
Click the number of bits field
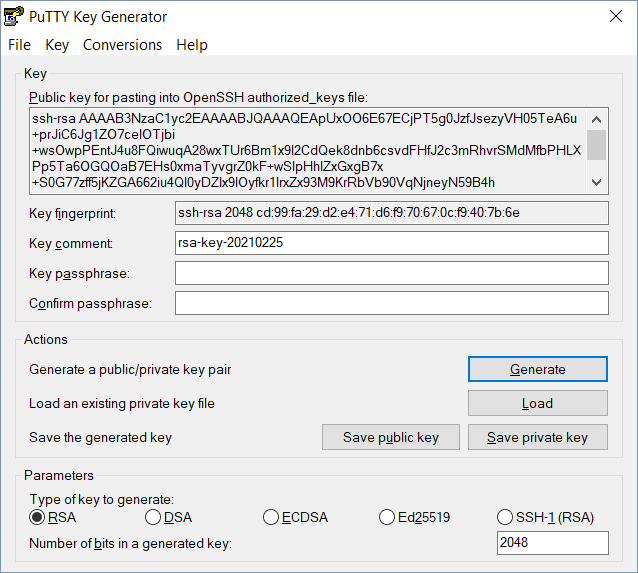[553, 543]
